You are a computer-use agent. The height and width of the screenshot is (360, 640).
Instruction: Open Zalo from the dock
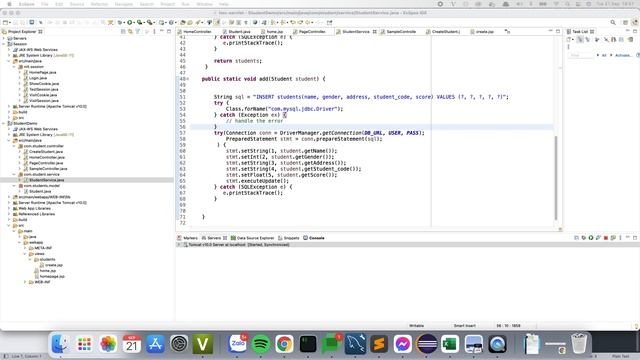pos(238,344)
